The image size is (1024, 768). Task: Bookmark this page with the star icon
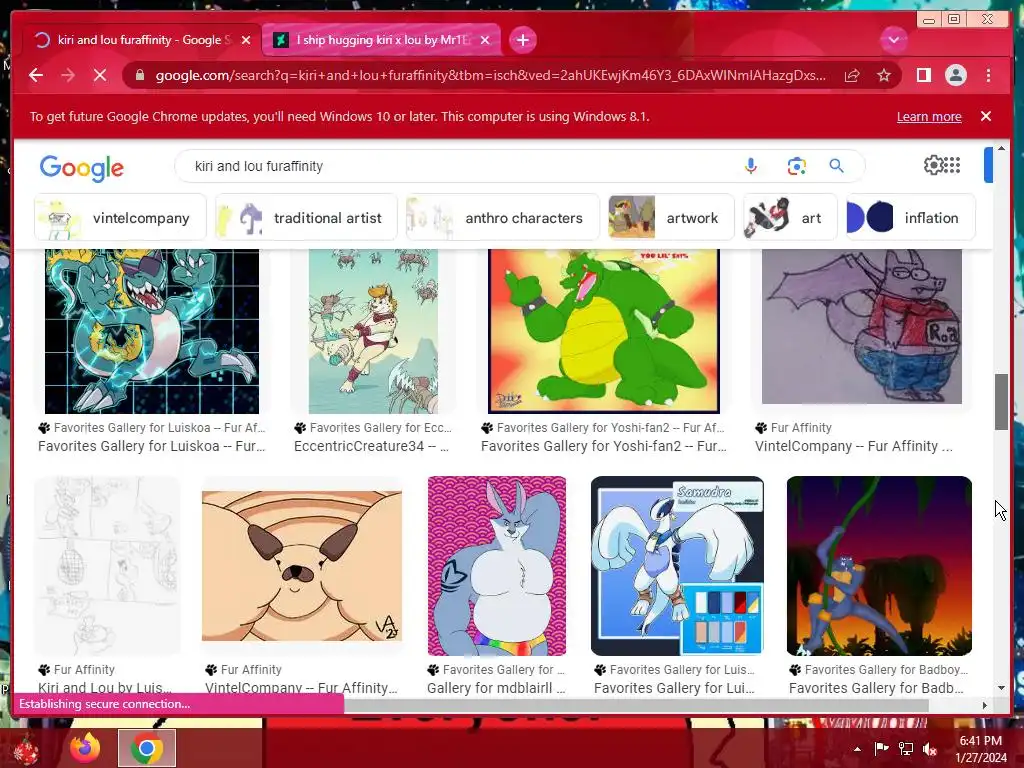(884, 76)
